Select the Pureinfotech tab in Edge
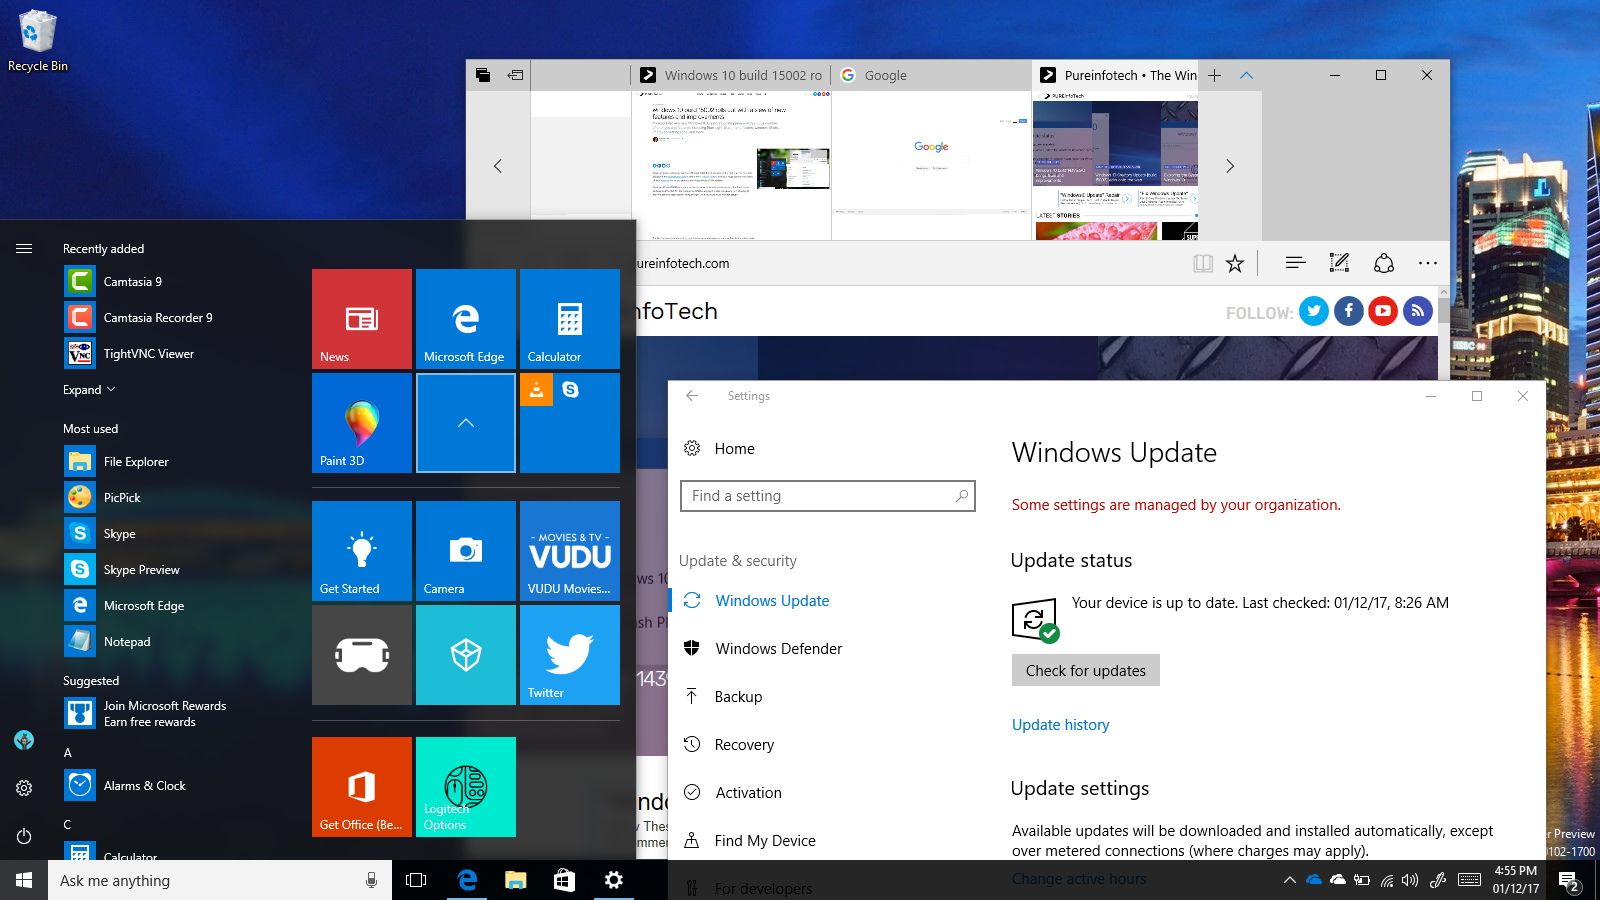The image size is (1600, 900). pos(1115,75)
